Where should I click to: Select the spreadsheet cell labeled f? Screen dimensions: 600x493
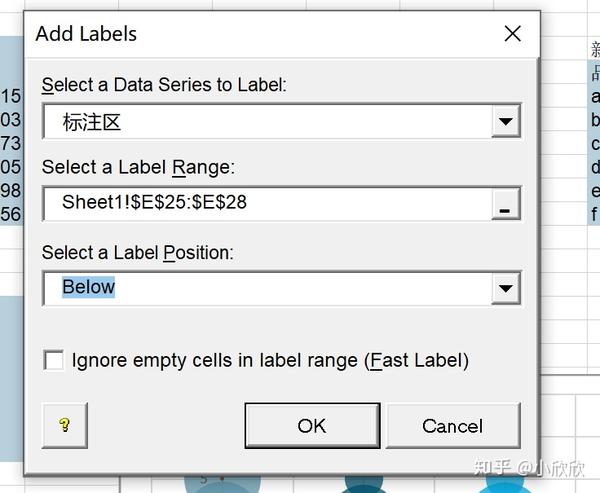tap(594, 214)
